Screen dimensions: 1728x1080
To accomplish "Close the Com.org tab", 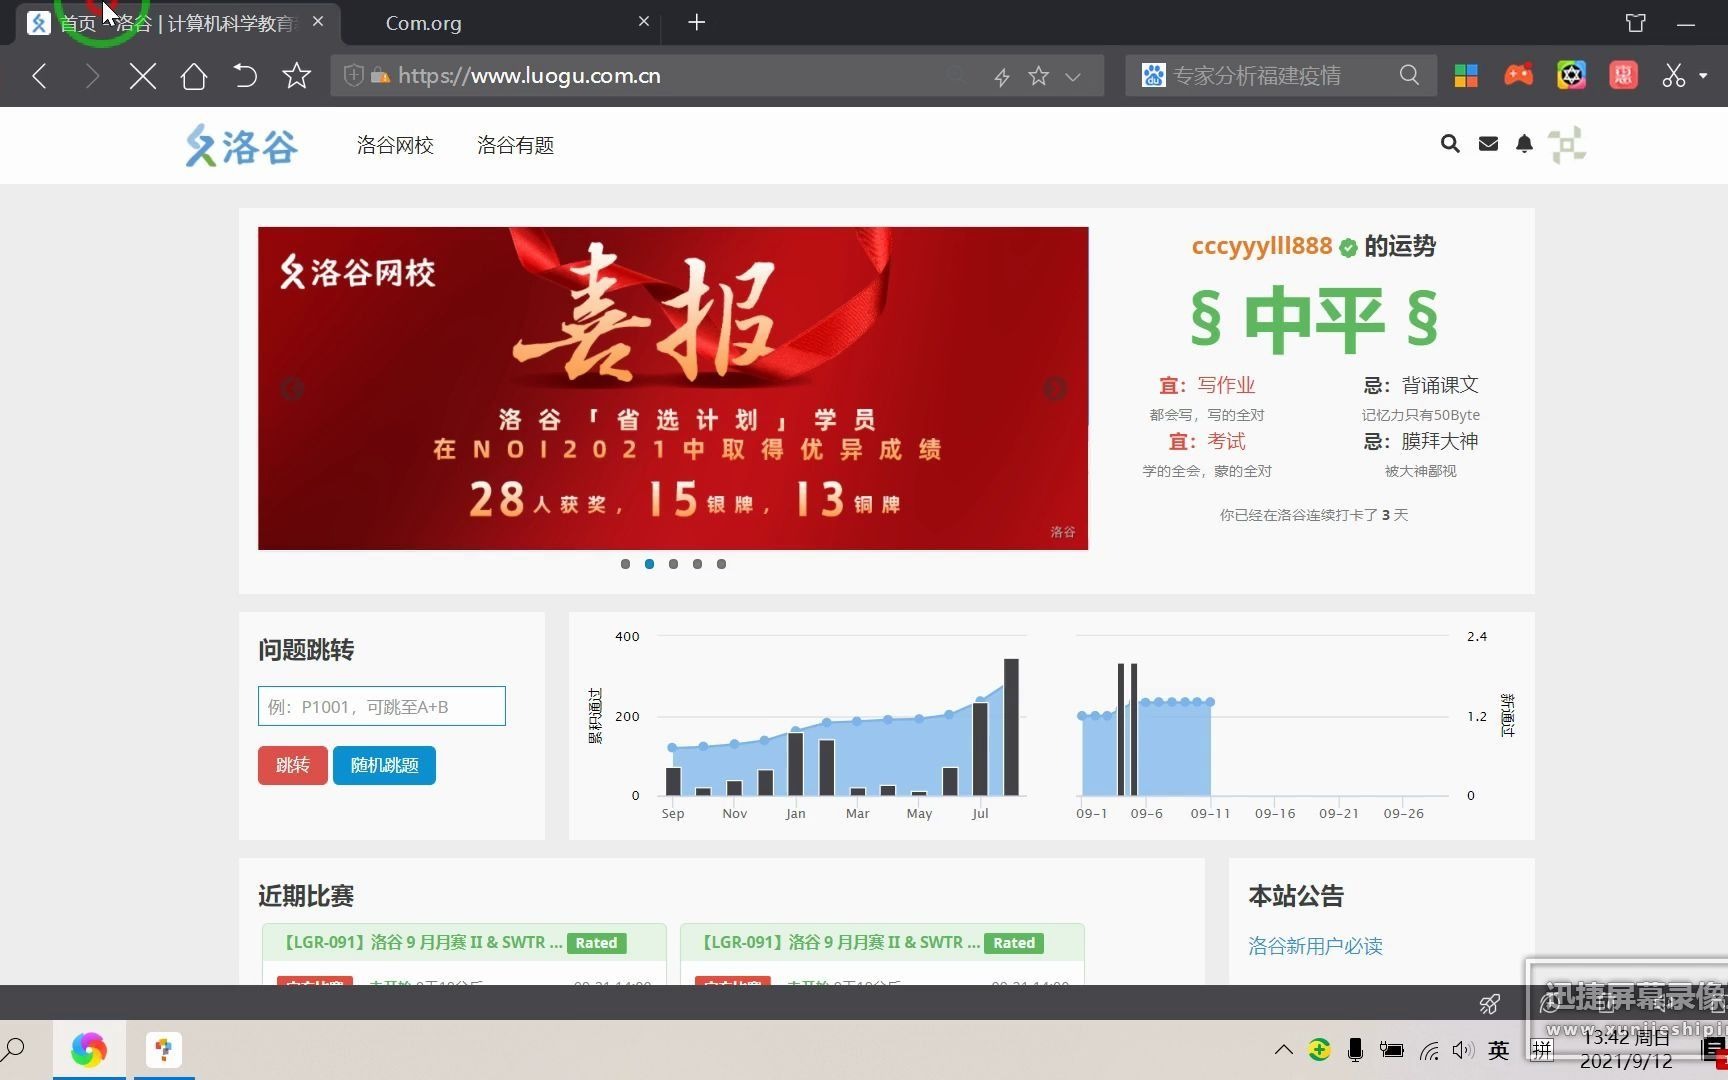I will click(x=643, y=21).
